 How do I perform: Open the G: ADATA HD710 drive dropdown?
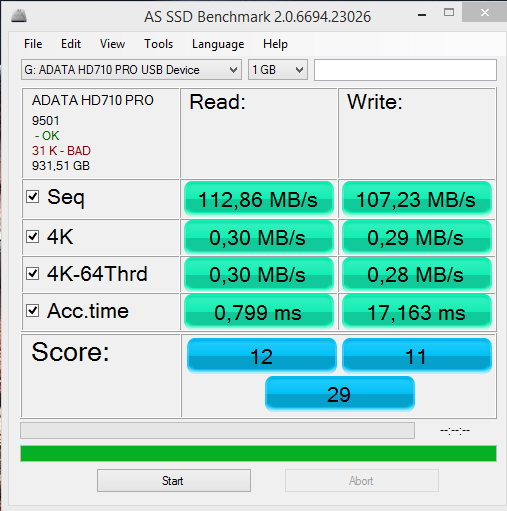pyautogui.click(x=131, y=70)
